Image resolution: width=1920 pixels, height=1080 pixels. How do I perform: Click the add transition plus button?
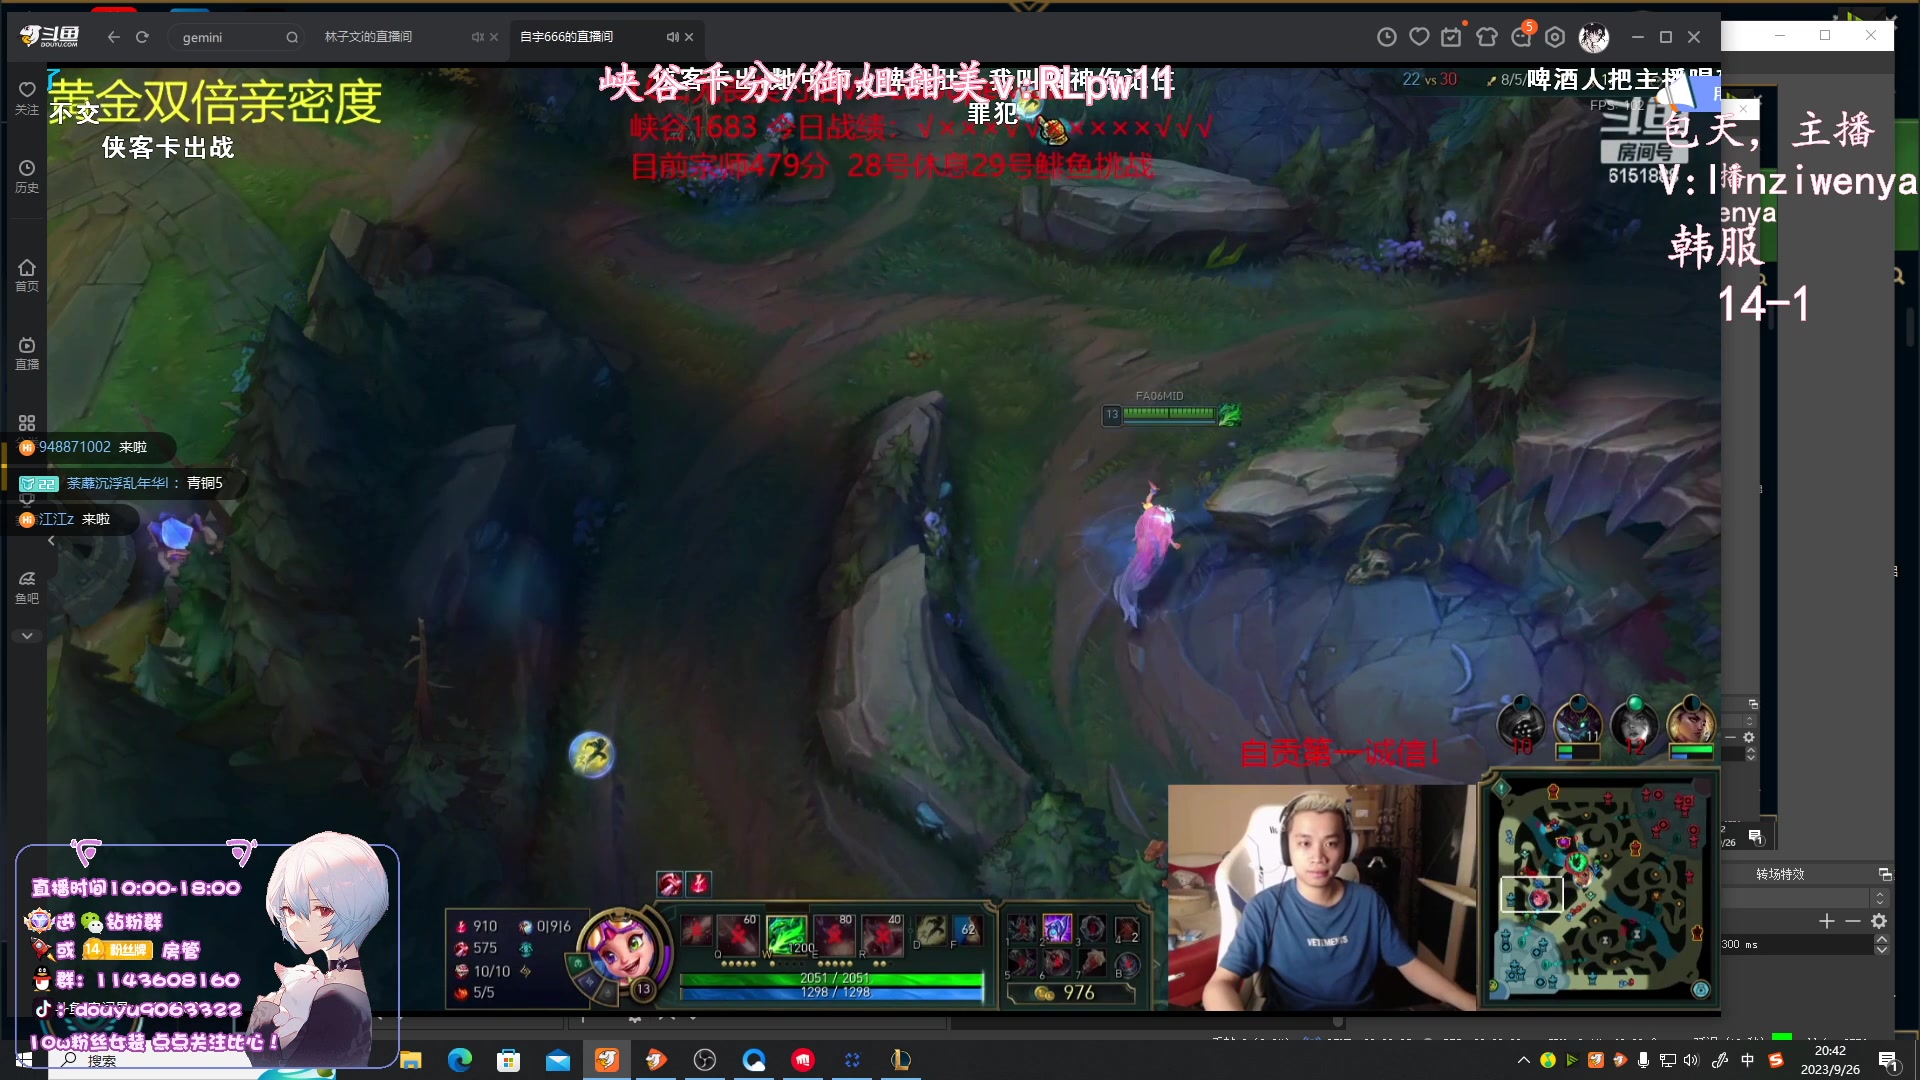(x=1827, y=921)
